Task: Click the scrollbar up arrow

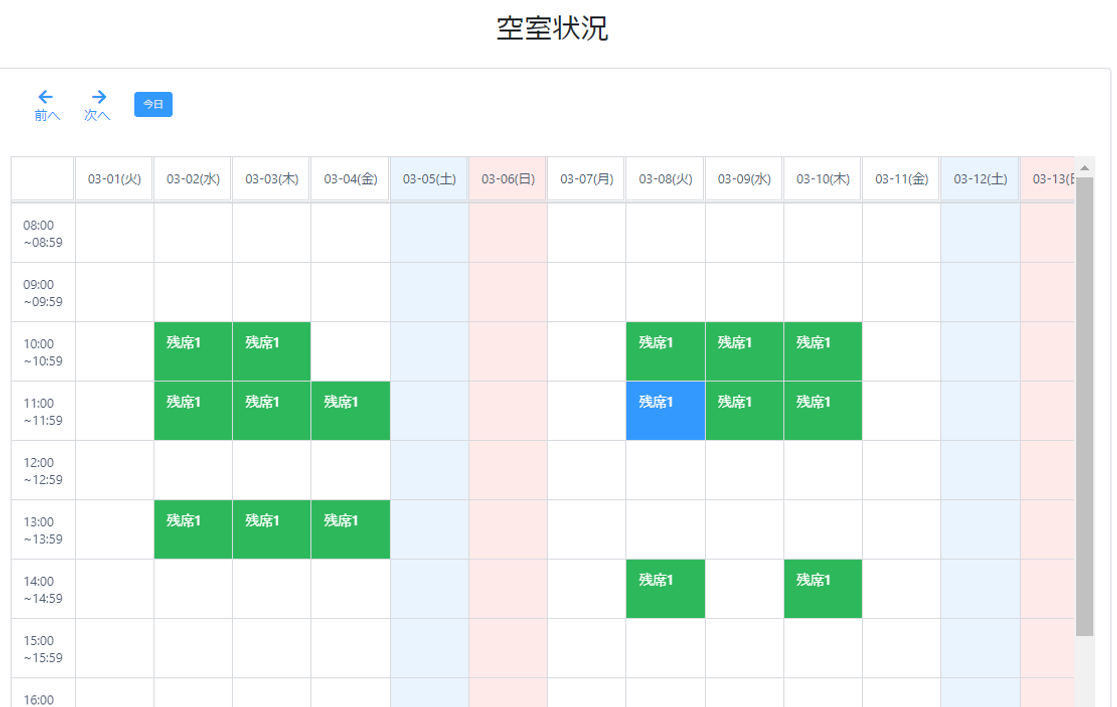Action: click(1084, 168)
